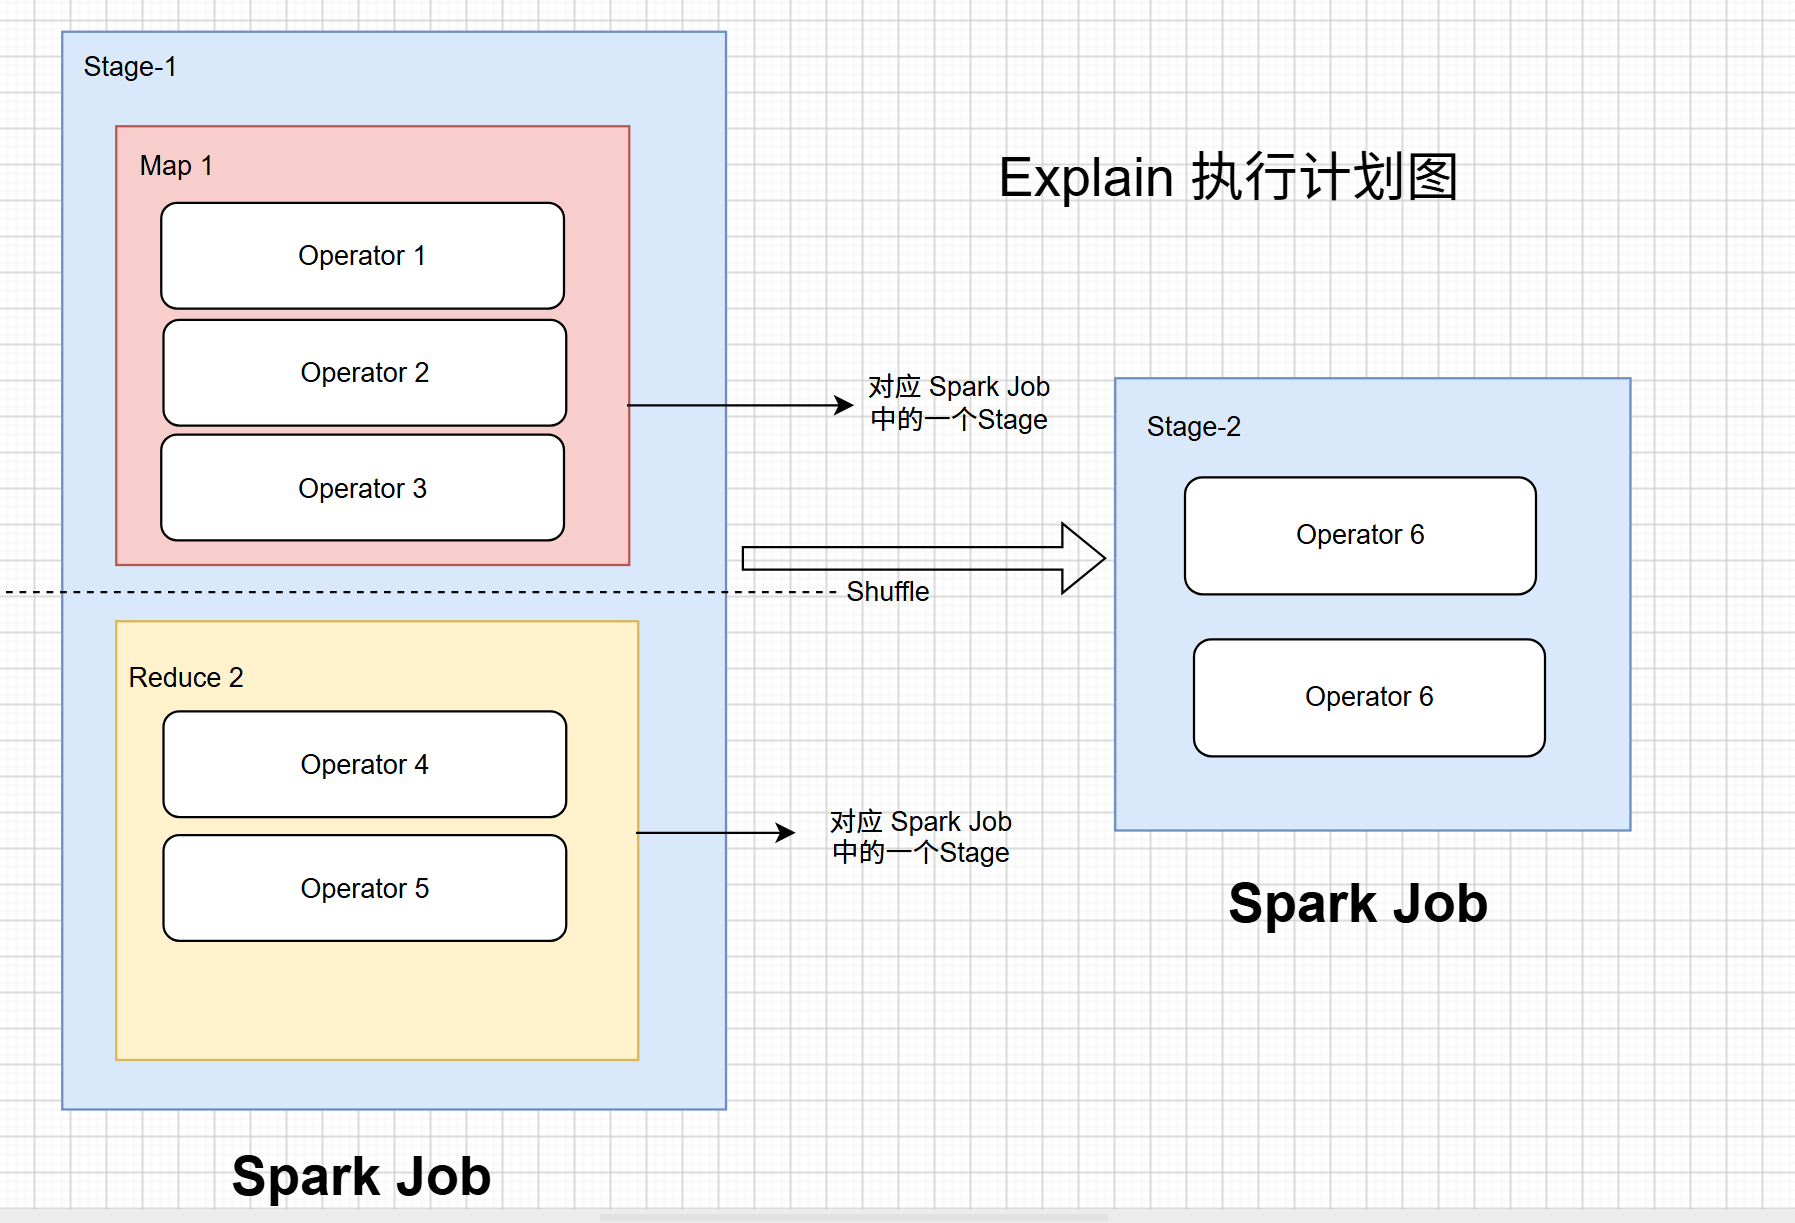Select the upper Operator 6 box in Stage-2
1795x1223 pixels.
[x=1360, y=536]
